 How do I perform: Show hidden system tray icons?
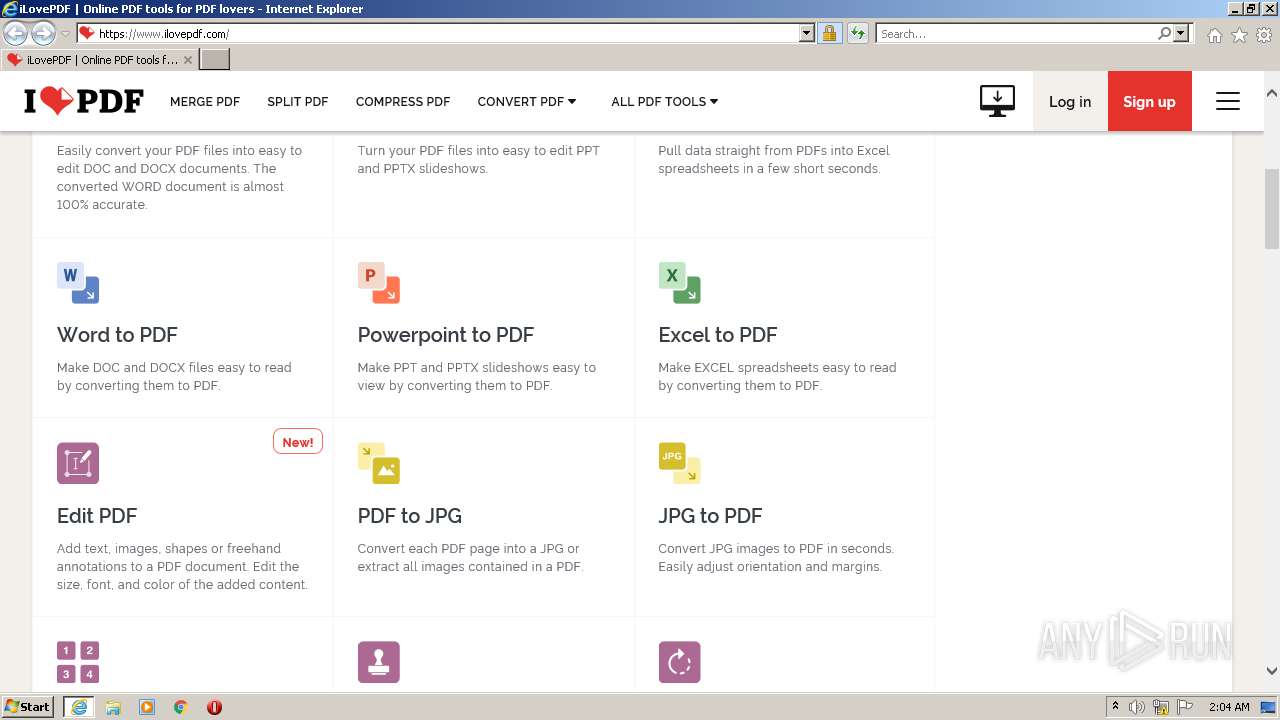pyautogui.click(x=1115, y=707)
